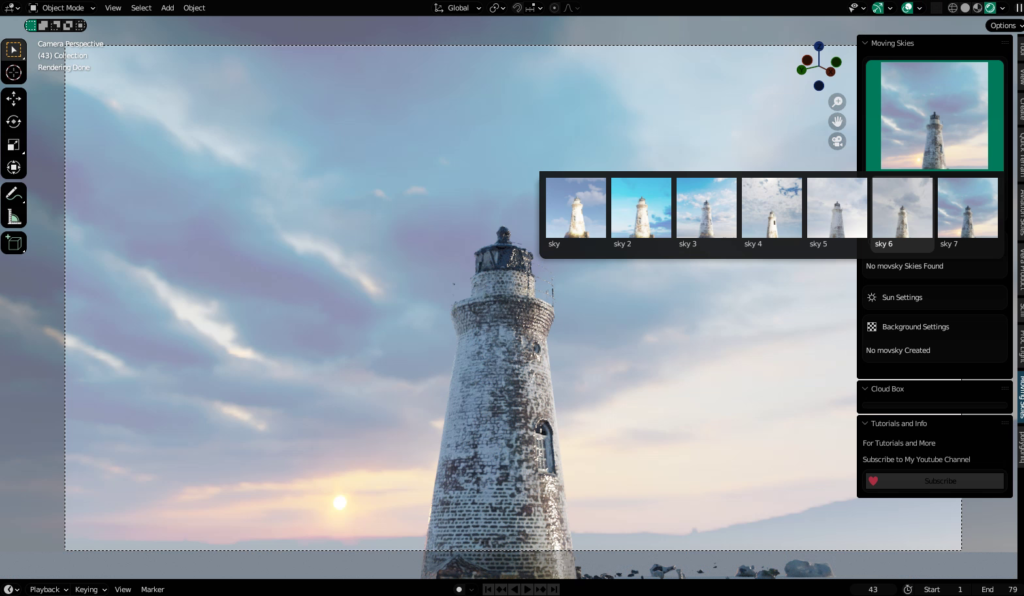
Task: Select the Move tool in toolbar
Action: coord(14,99)
